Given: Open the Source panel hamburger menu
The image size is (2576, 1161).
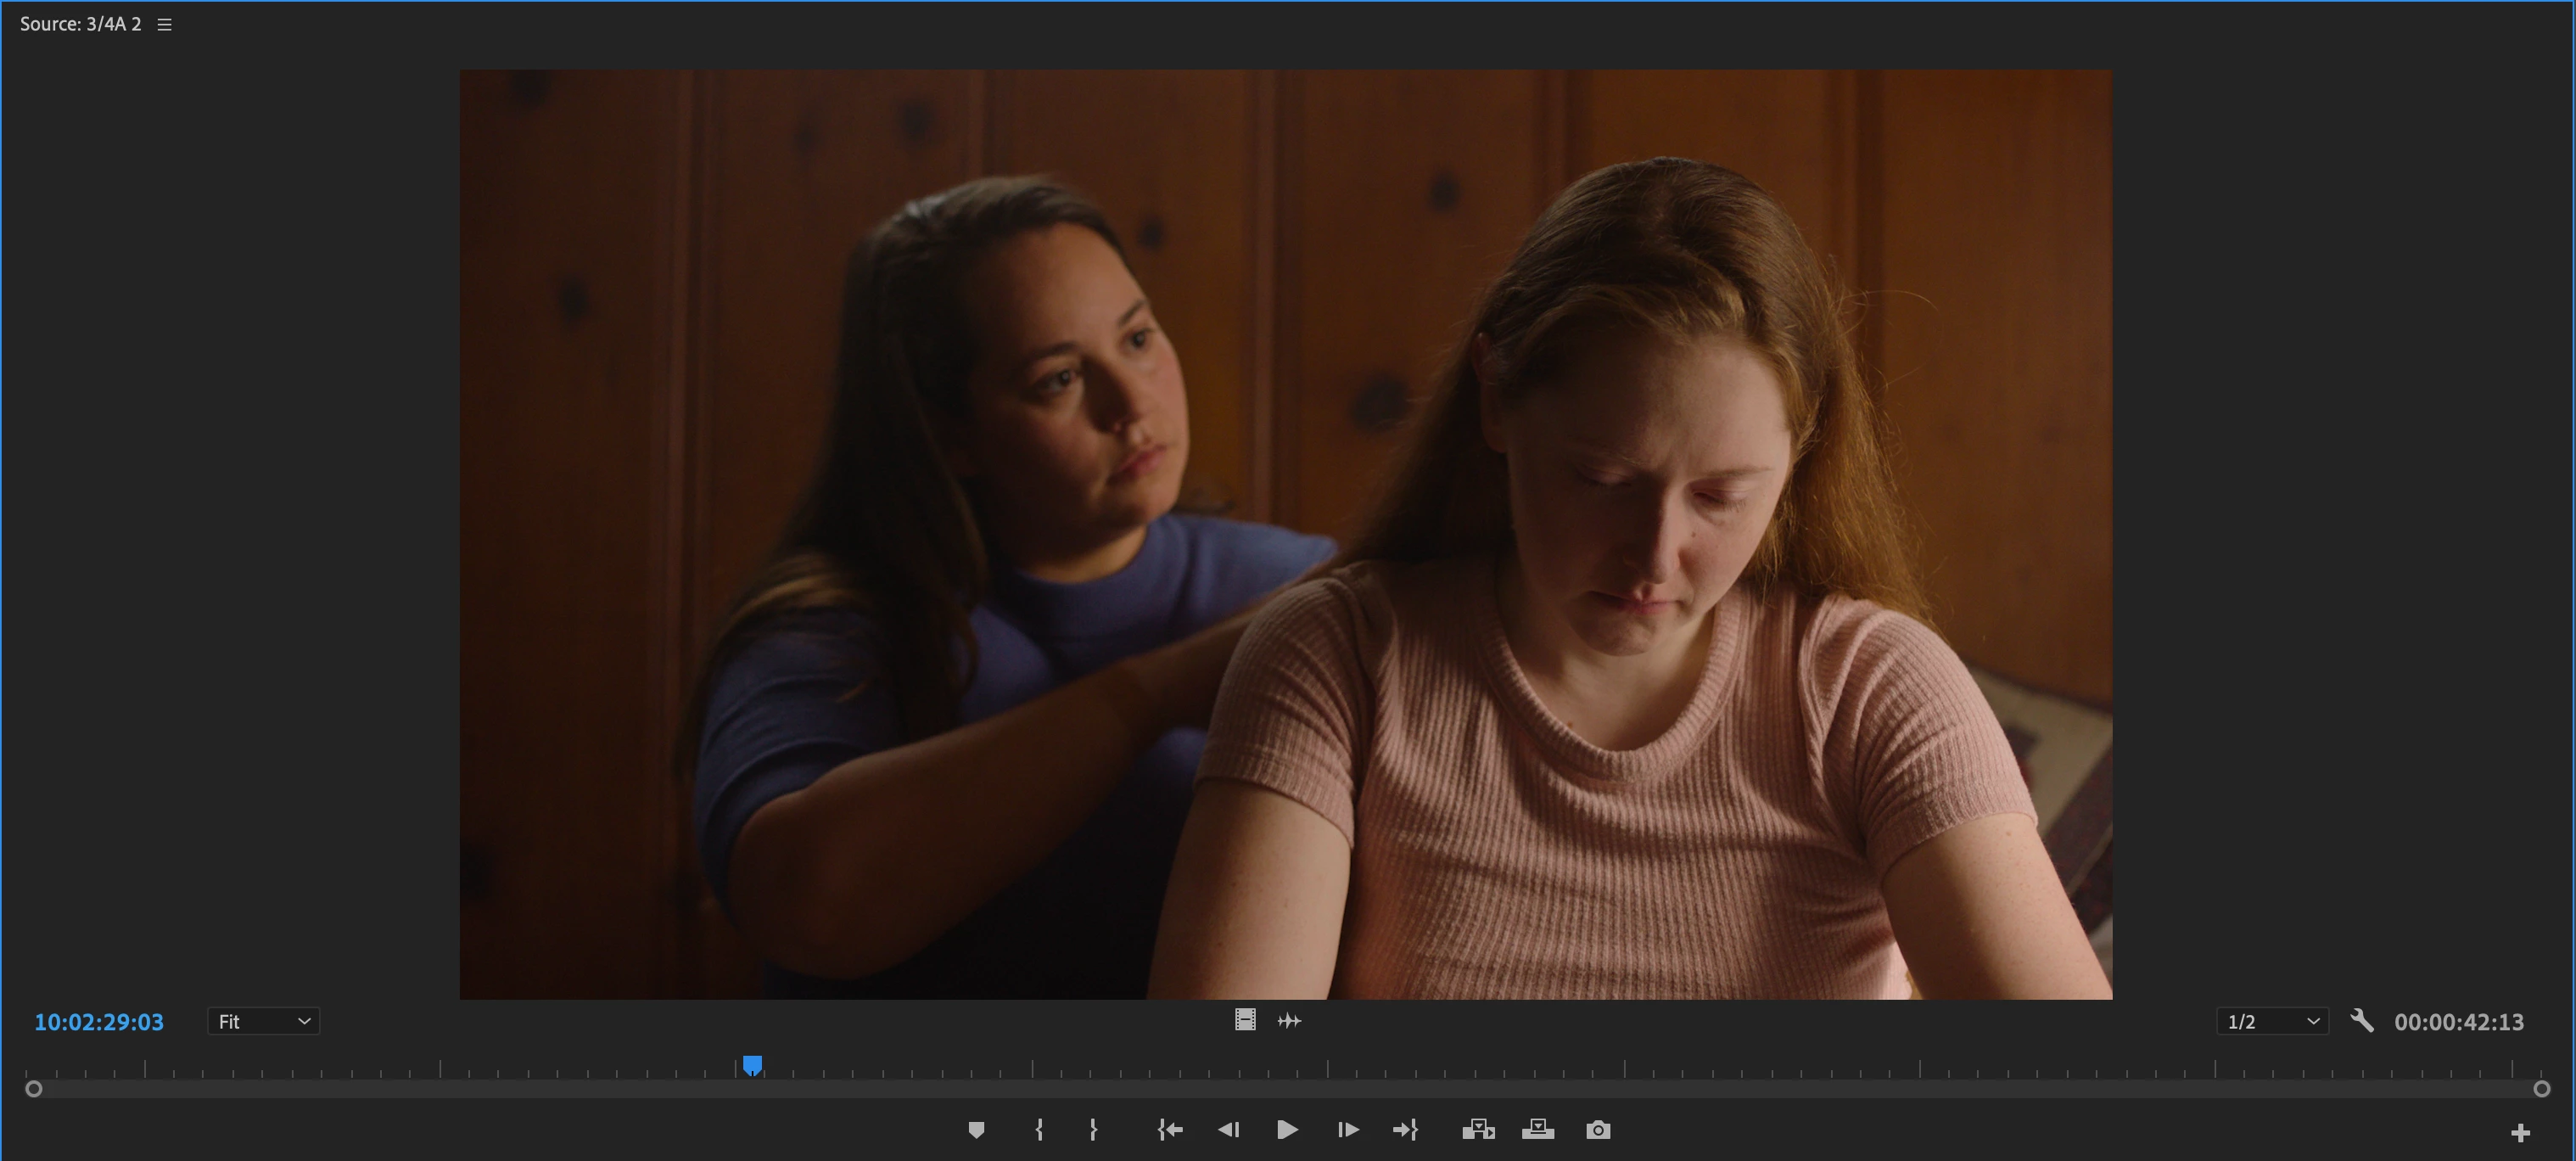Looking at the screenshot, I should pos(165,25).
